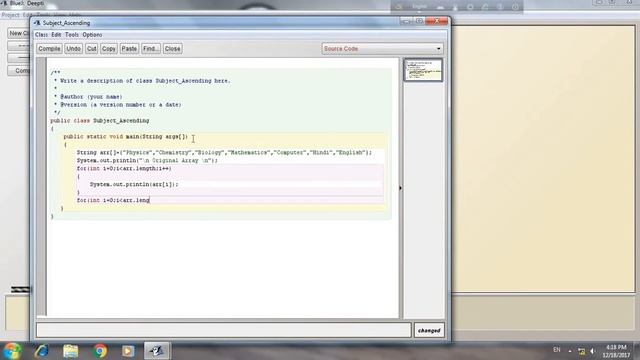This screenshot has width=640, height=360.
Task: Click the Windows Start button
Action: click(x=12, y=351)
